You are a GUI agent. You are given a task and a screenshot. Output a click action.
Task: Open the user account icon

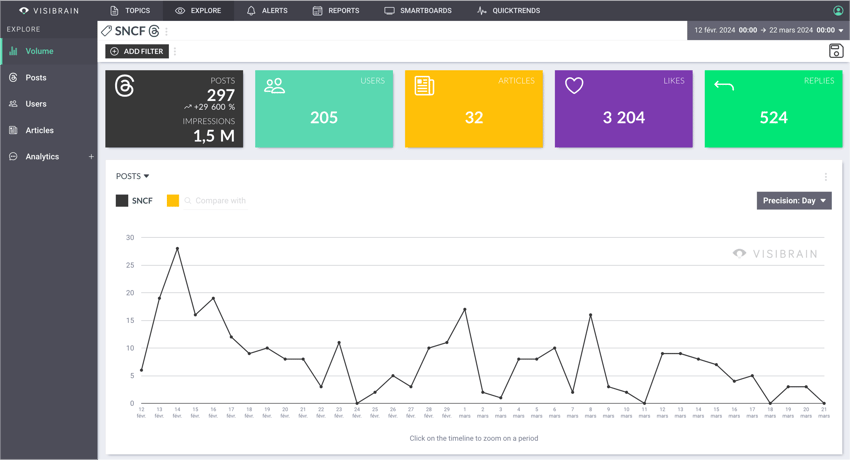pyautogui.click(x=838, y=10)
